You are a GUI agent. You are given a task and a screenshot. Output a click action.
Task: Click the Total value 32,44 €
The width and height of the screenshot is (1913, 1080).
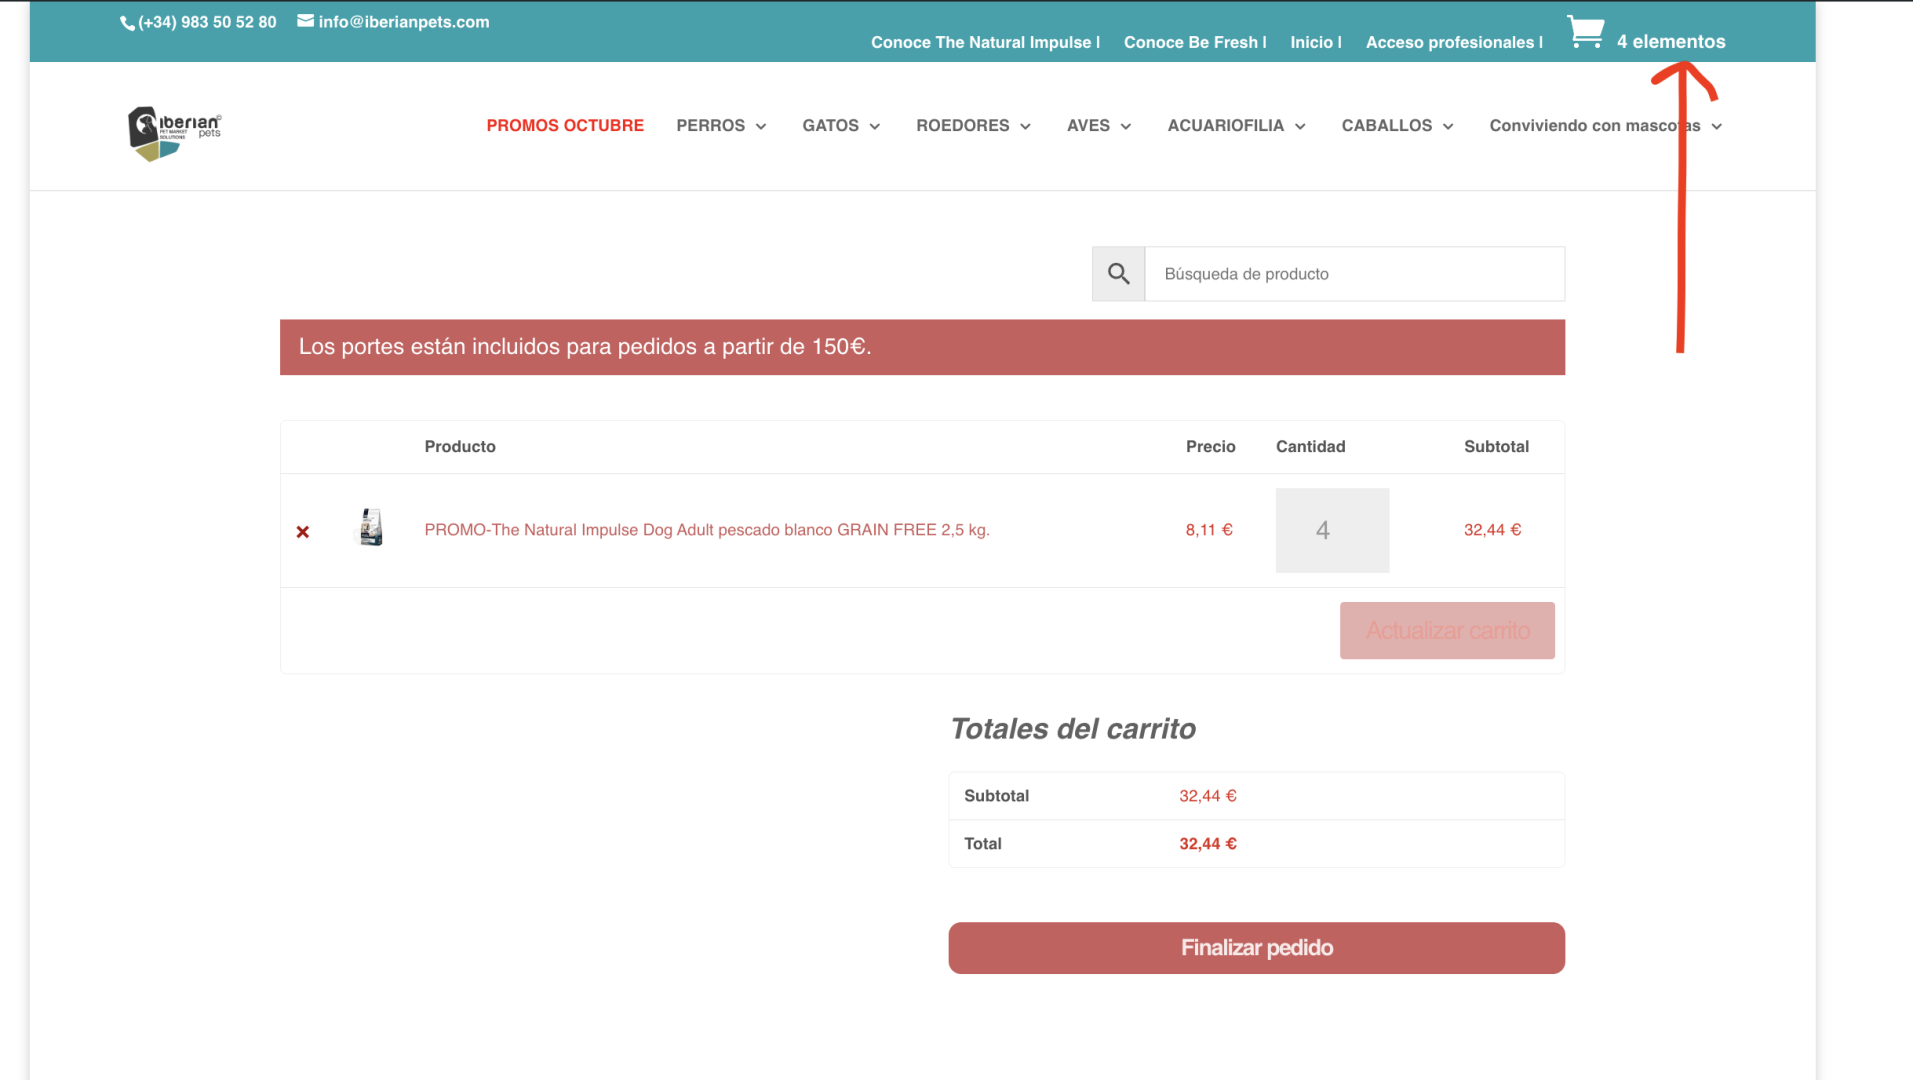tap(1208, 844)
